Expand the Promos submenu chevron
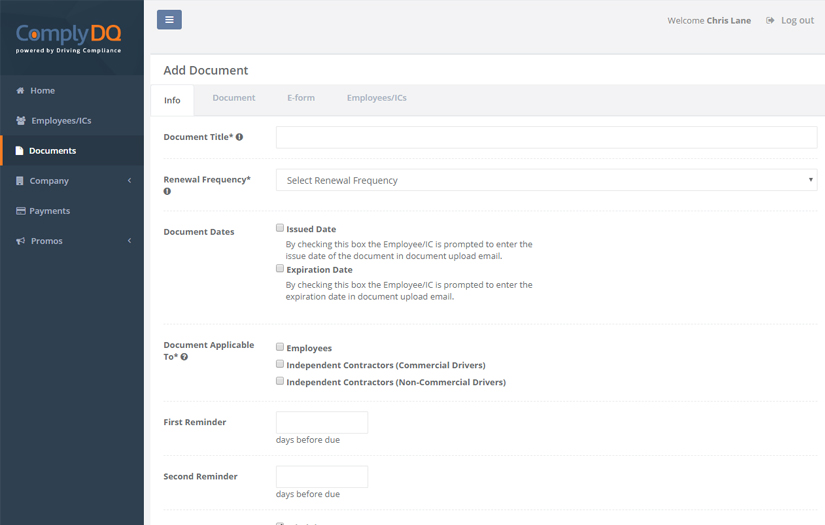 tap(129, 240)
